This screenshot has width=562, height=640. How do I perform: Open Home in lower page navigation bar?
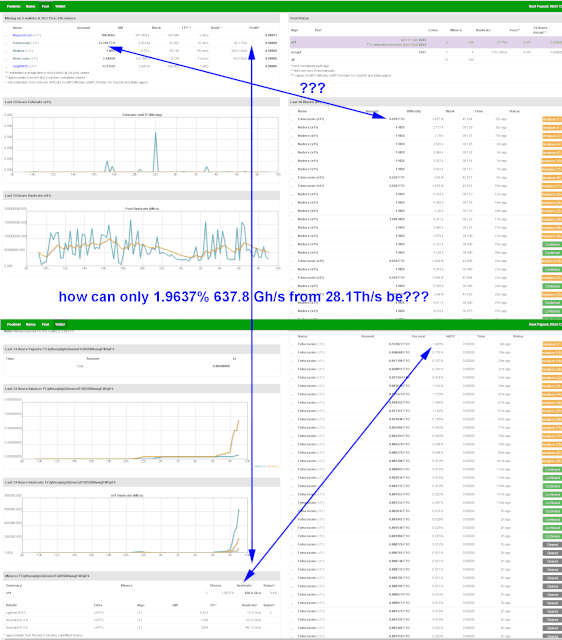[x=31, y=324]
